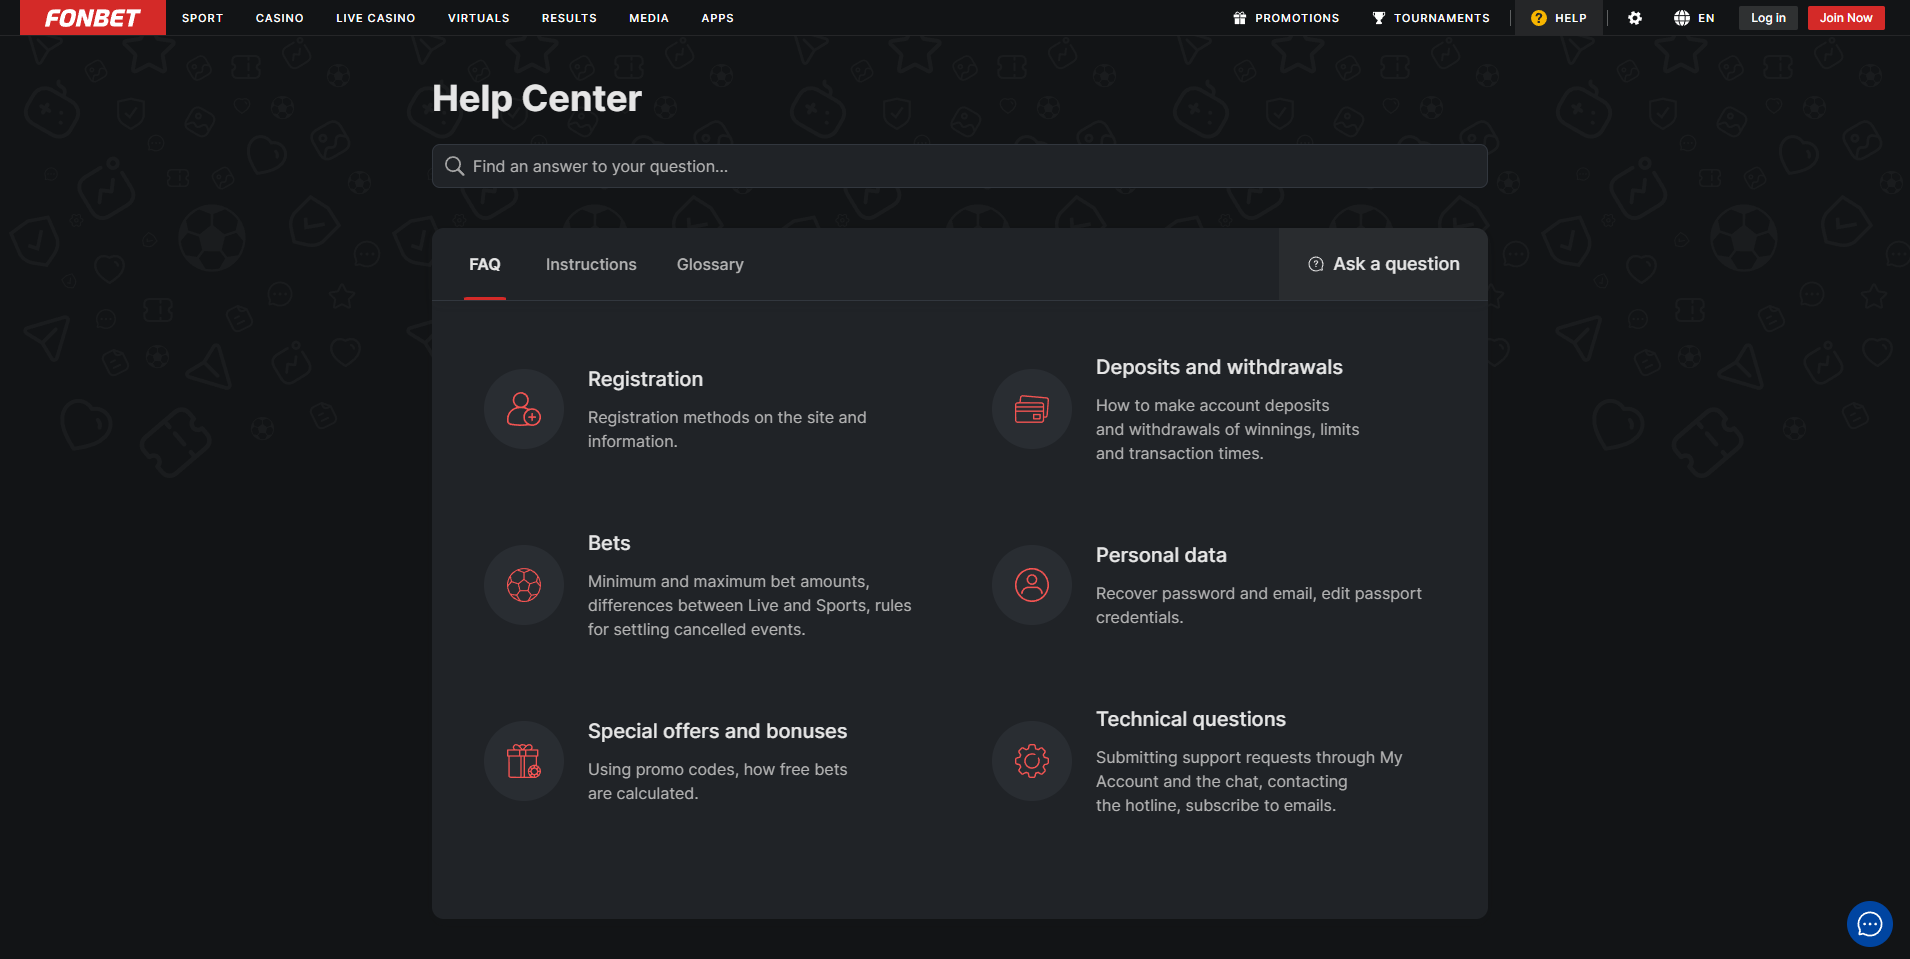The width and height of the screenshot is (1910, 959).
Task: Click the Technical questions gear icon
Action: point(1031,761)
